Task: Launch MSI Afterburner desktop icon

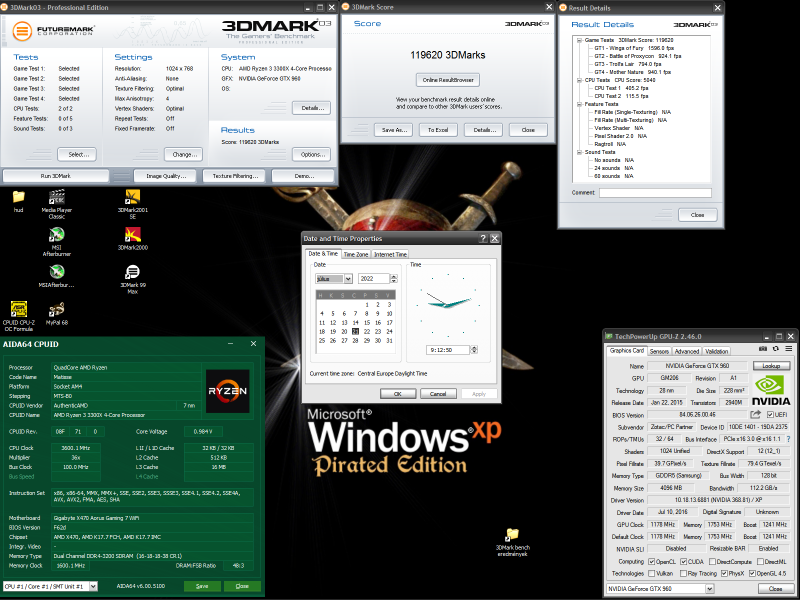Action: (x=57, y=242)
